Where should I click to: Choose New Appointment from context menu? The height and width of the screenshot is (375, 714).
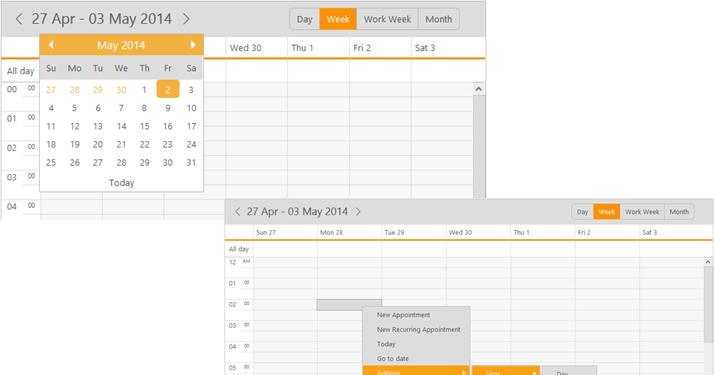(416, 315)
